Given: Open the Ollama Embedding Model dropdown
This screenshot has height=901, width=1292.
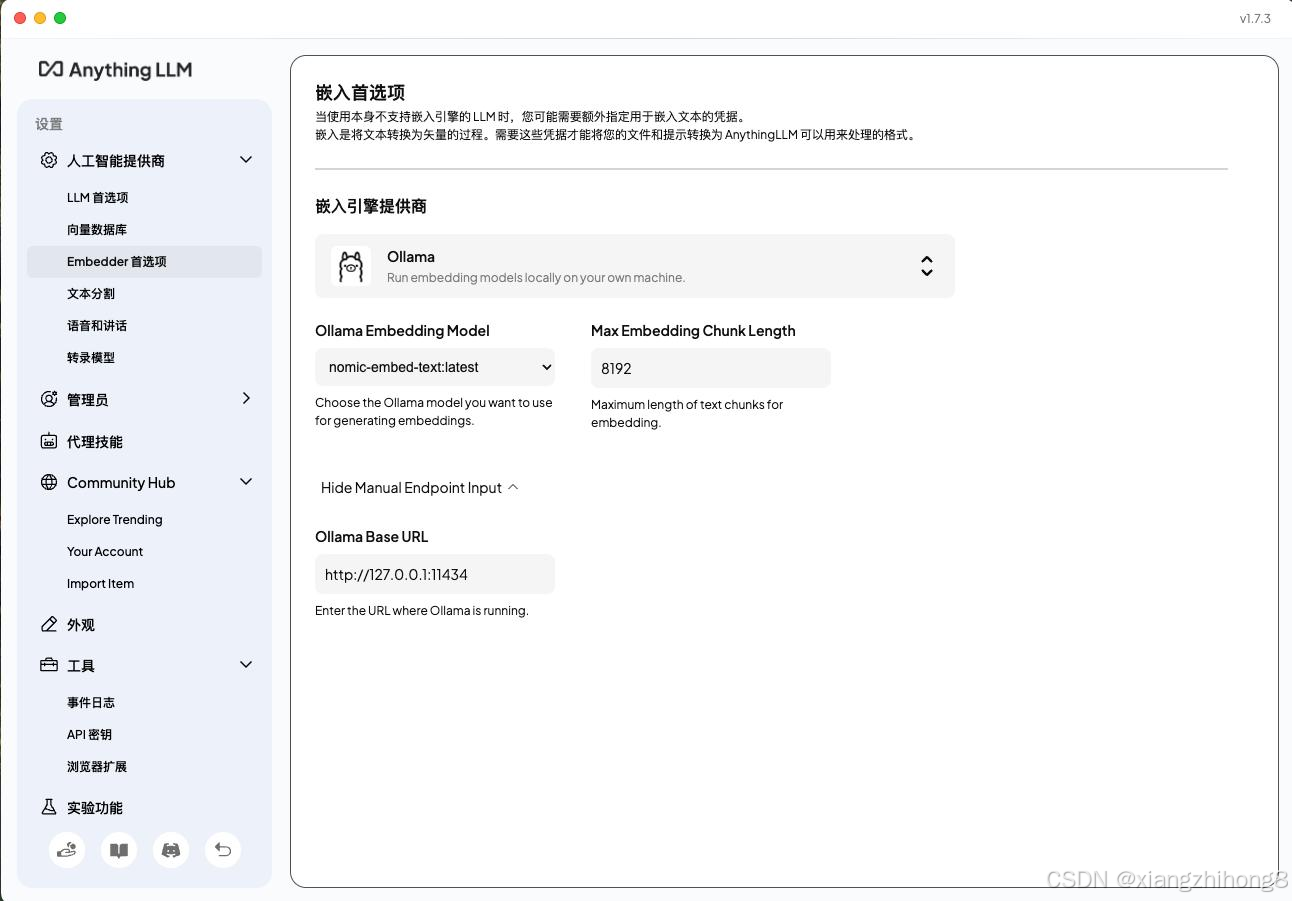Looking at the screenshot, I should pyautogui.click(x=435, y=367).
